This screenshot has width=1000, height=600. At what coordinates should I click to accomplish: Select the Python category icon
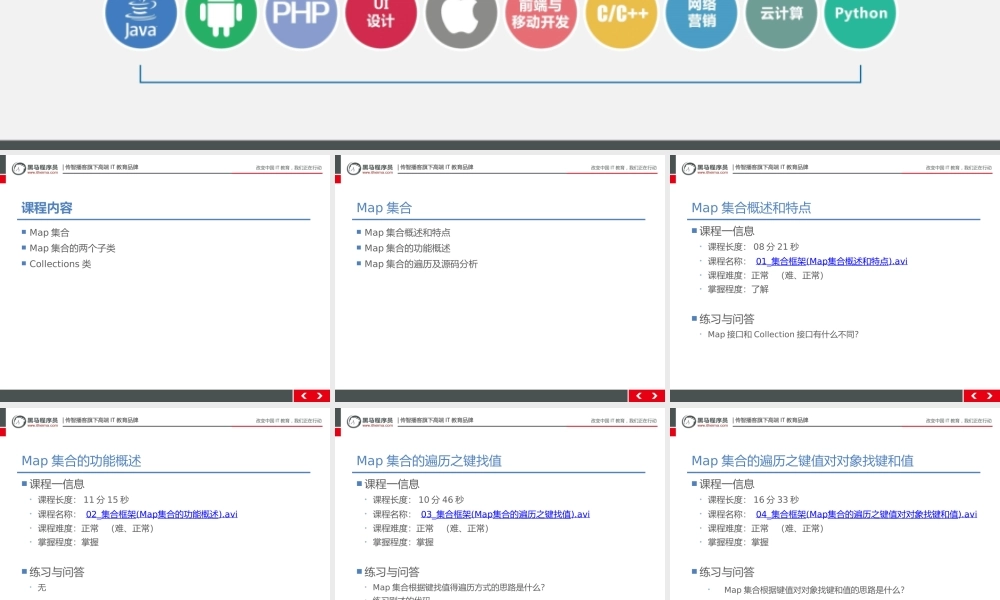point(860,14)
